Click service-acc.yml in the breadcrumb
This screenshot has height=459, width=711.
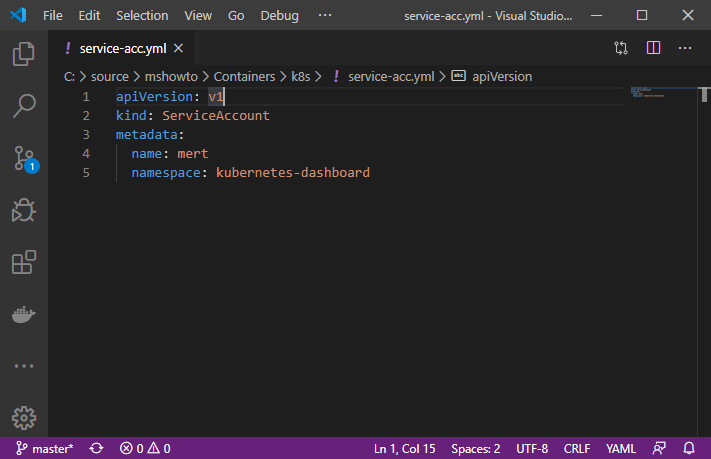click(391, 77)
